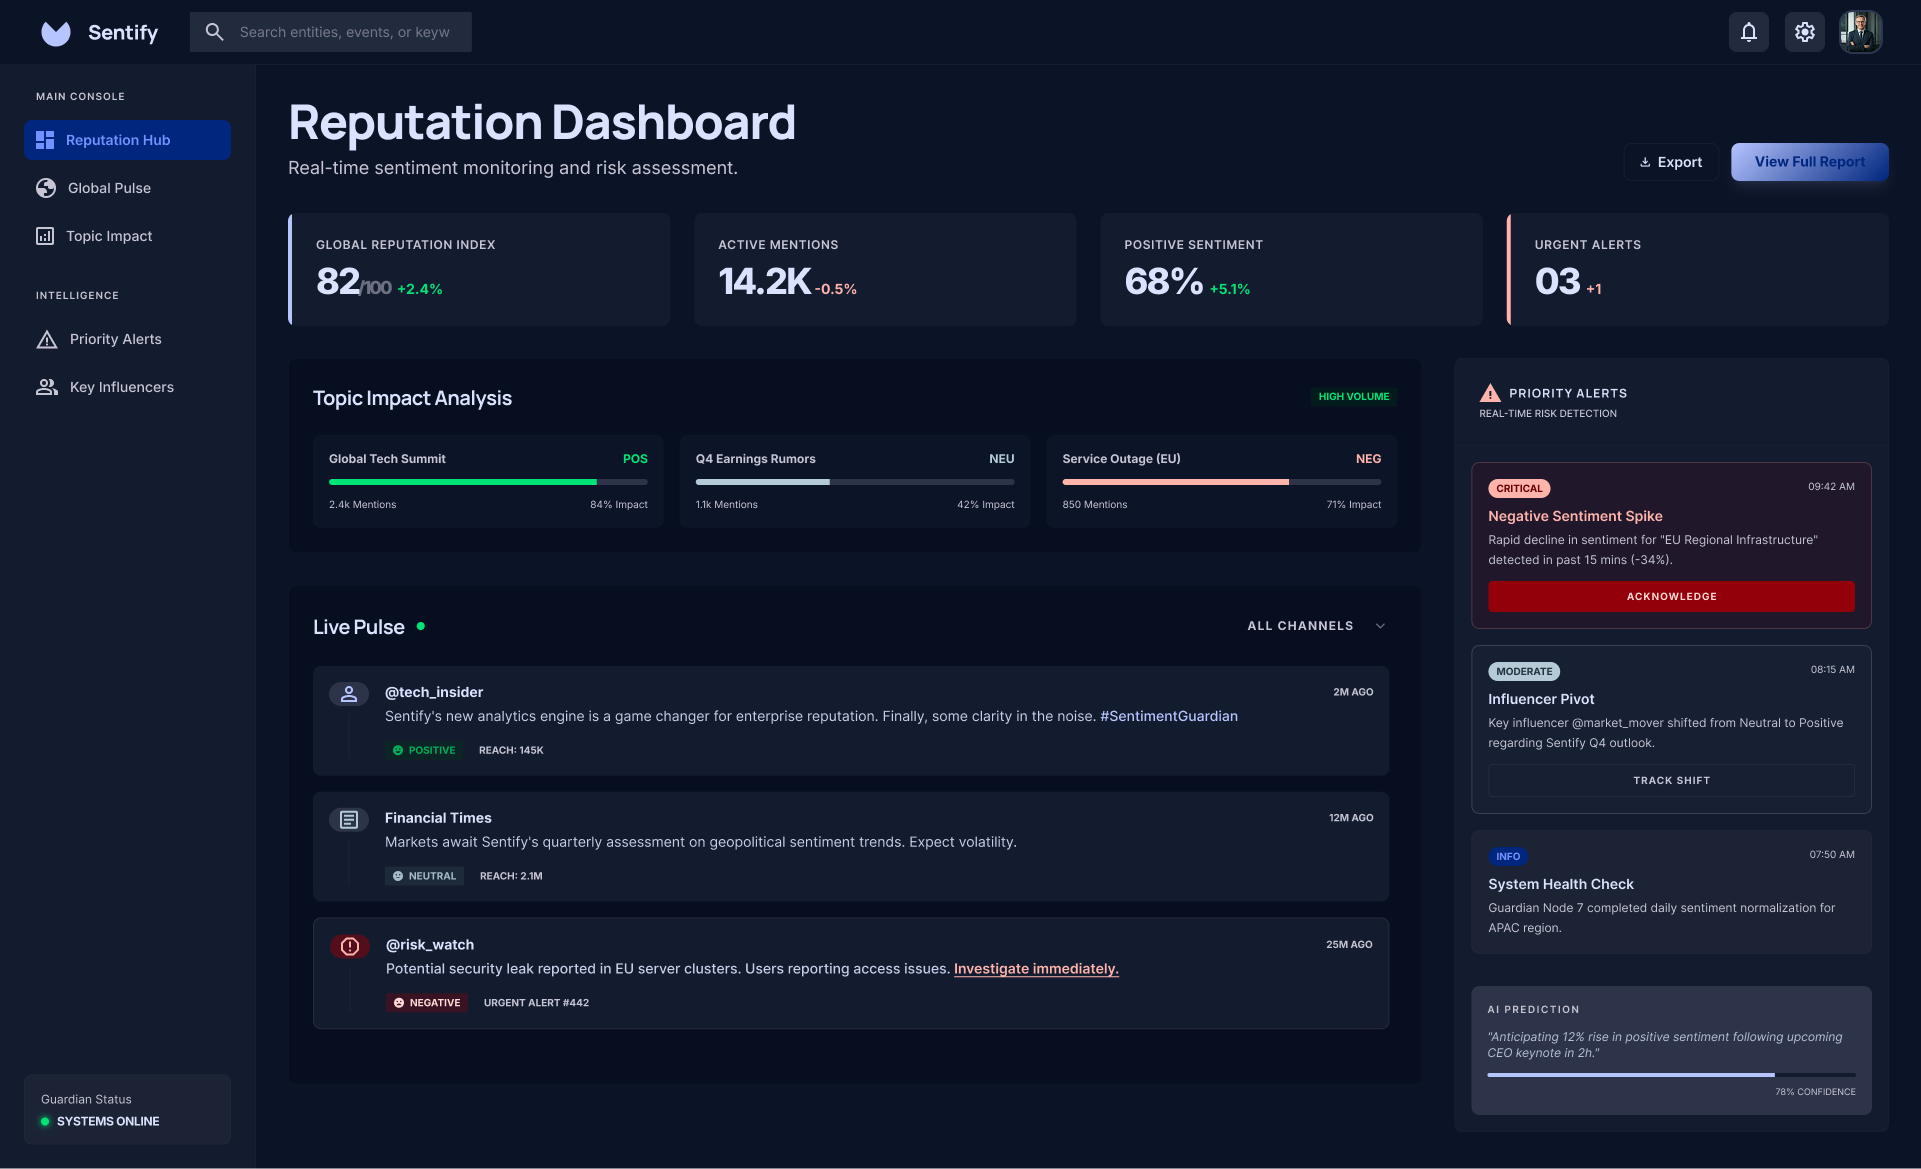Click the Export button

[1671, 162]
